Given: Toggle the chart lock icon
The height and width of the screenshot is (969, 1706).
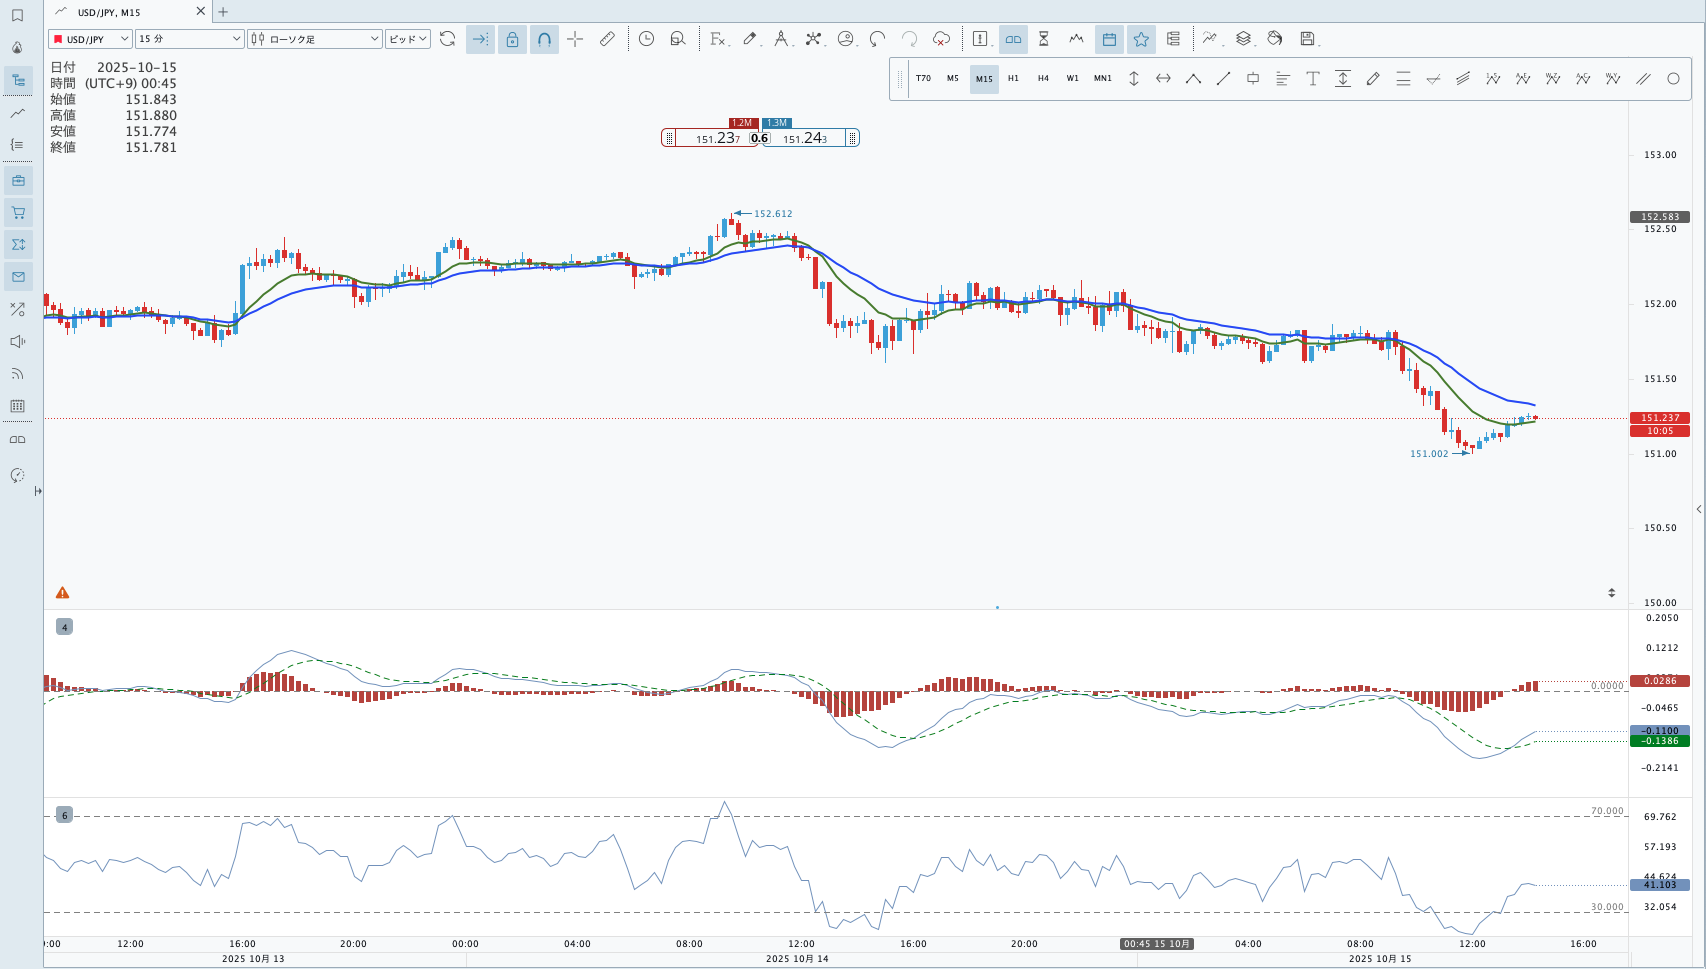Looking at the screenshot, I should point(512,39).
